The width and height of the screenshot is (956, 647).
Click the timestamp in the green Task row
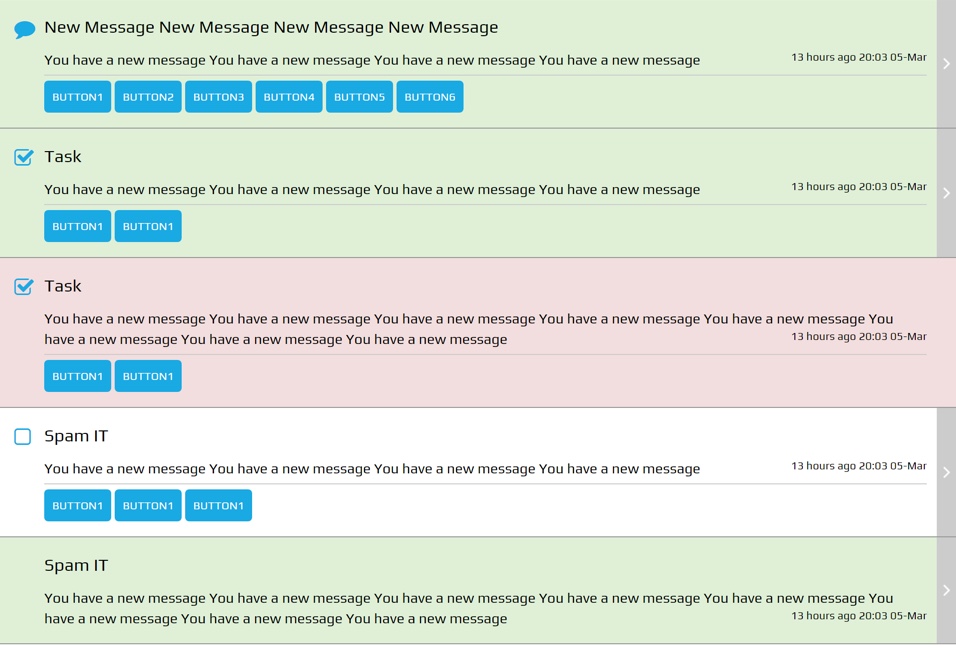[x=858, y=187]
